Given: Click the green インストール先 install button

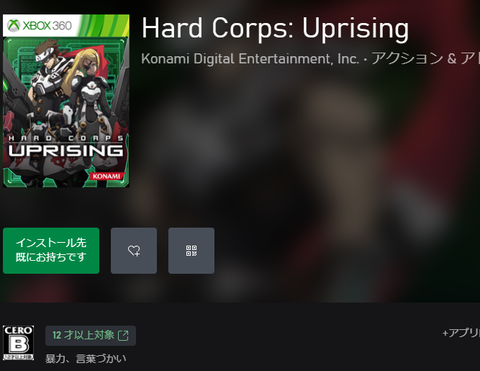Looking at the screenshot, I should click(51, 251).
